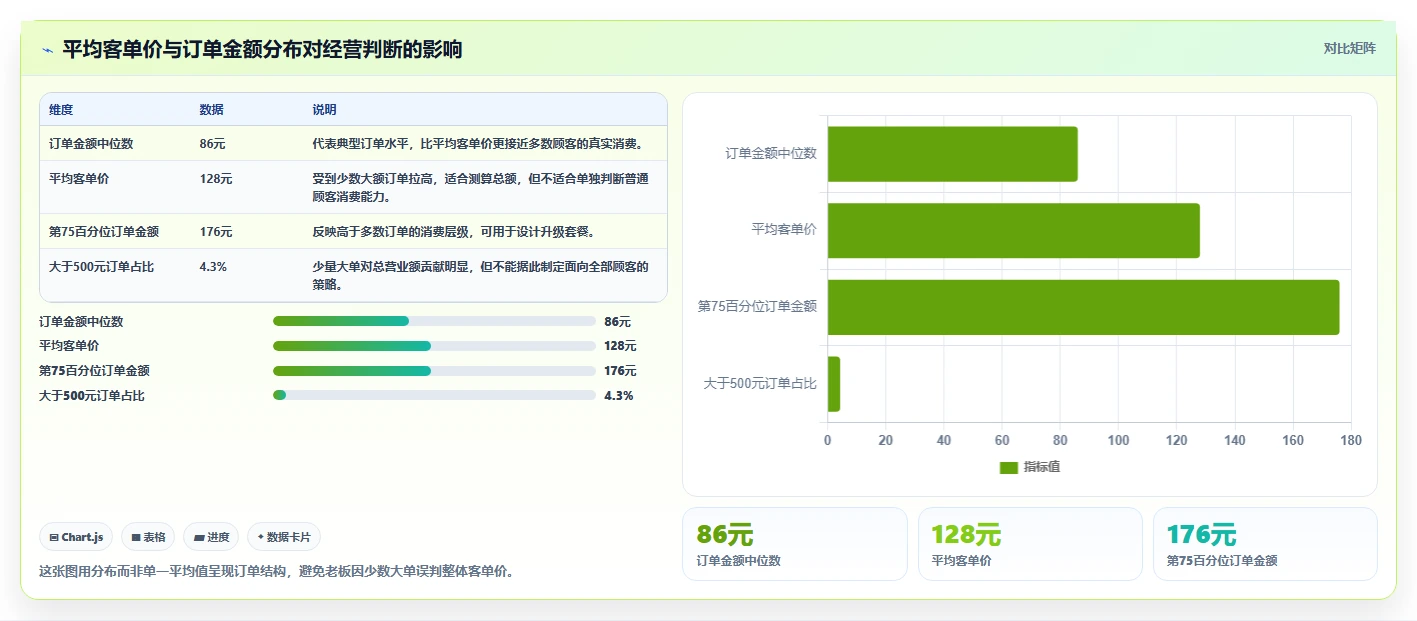The image size is (1417, 621).
Task: Select the 大于500元订单占比 table row label
Action: pos(101,267)
